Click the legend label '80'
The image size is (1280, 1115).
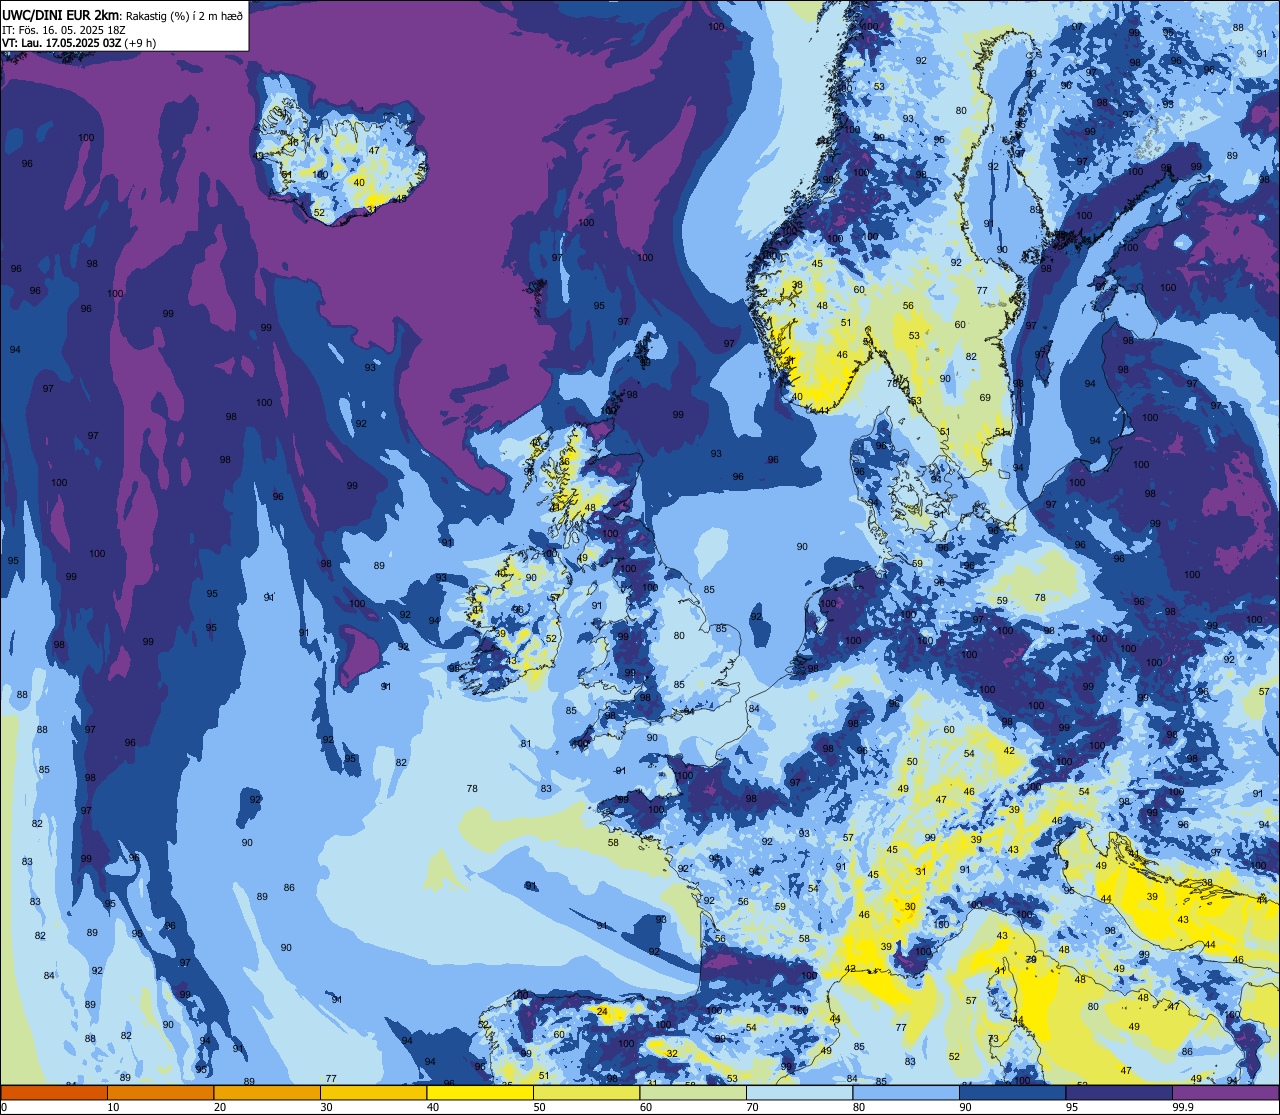859,1107
